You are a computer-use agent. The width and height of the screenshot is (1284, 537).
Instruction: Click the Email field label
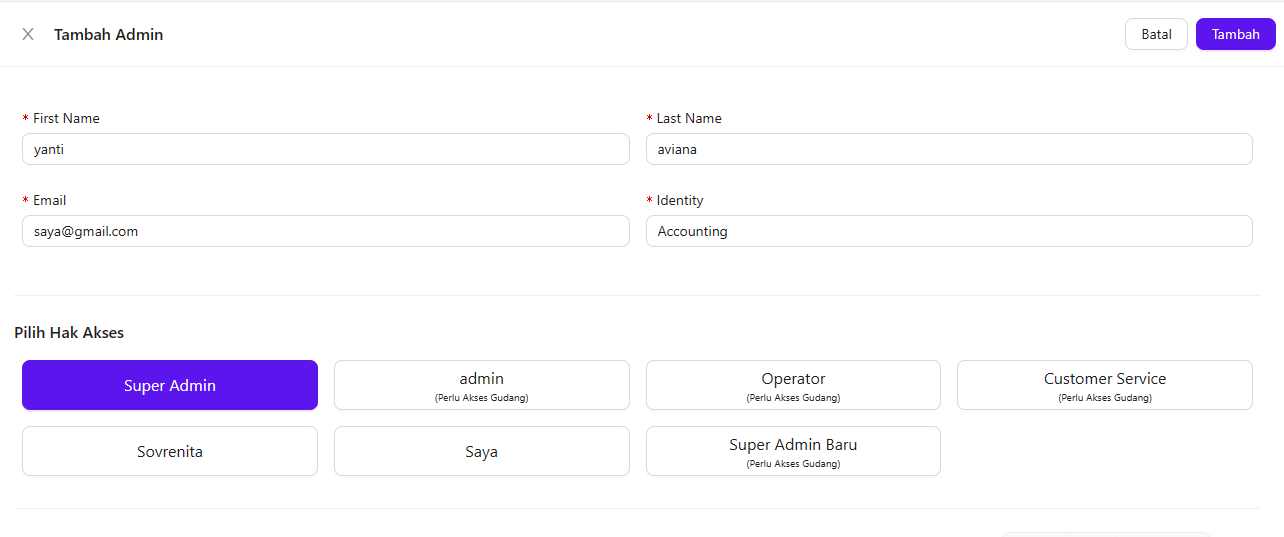click(50, 200)
